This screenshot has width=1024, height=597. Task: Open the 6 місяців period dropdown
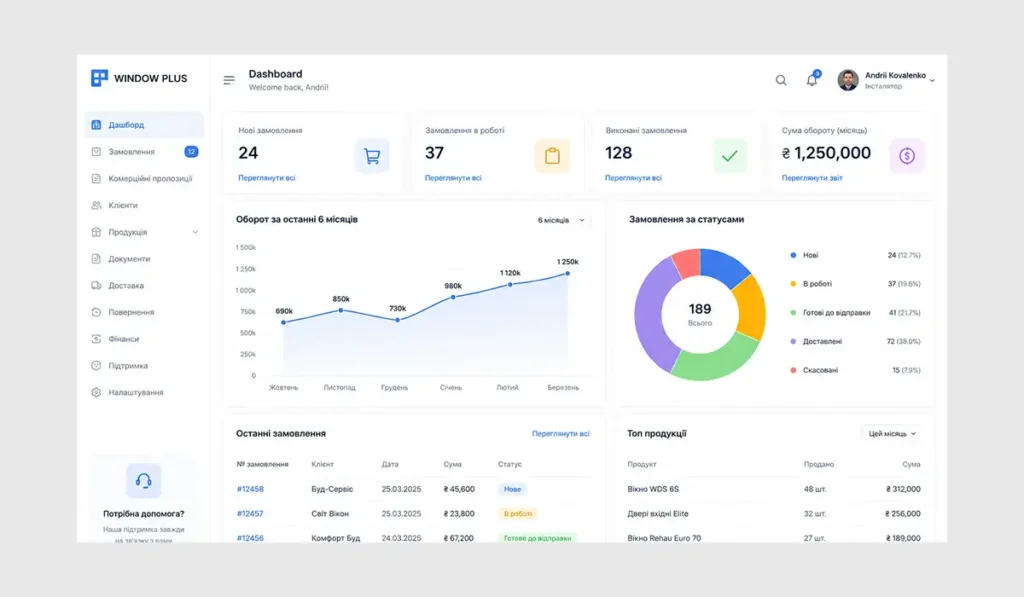(561, 220)
